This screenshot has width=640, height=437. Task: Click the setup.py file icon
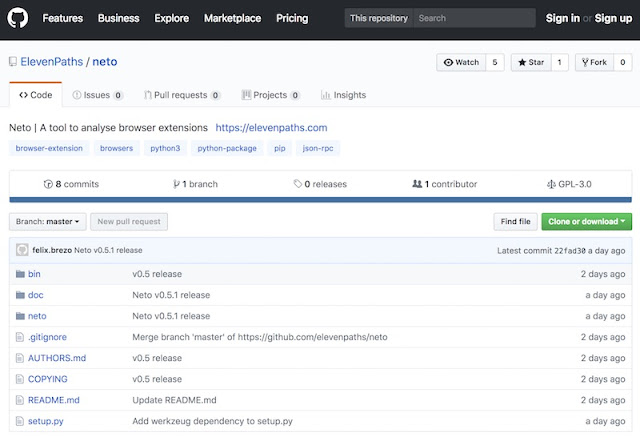(20, 421)
